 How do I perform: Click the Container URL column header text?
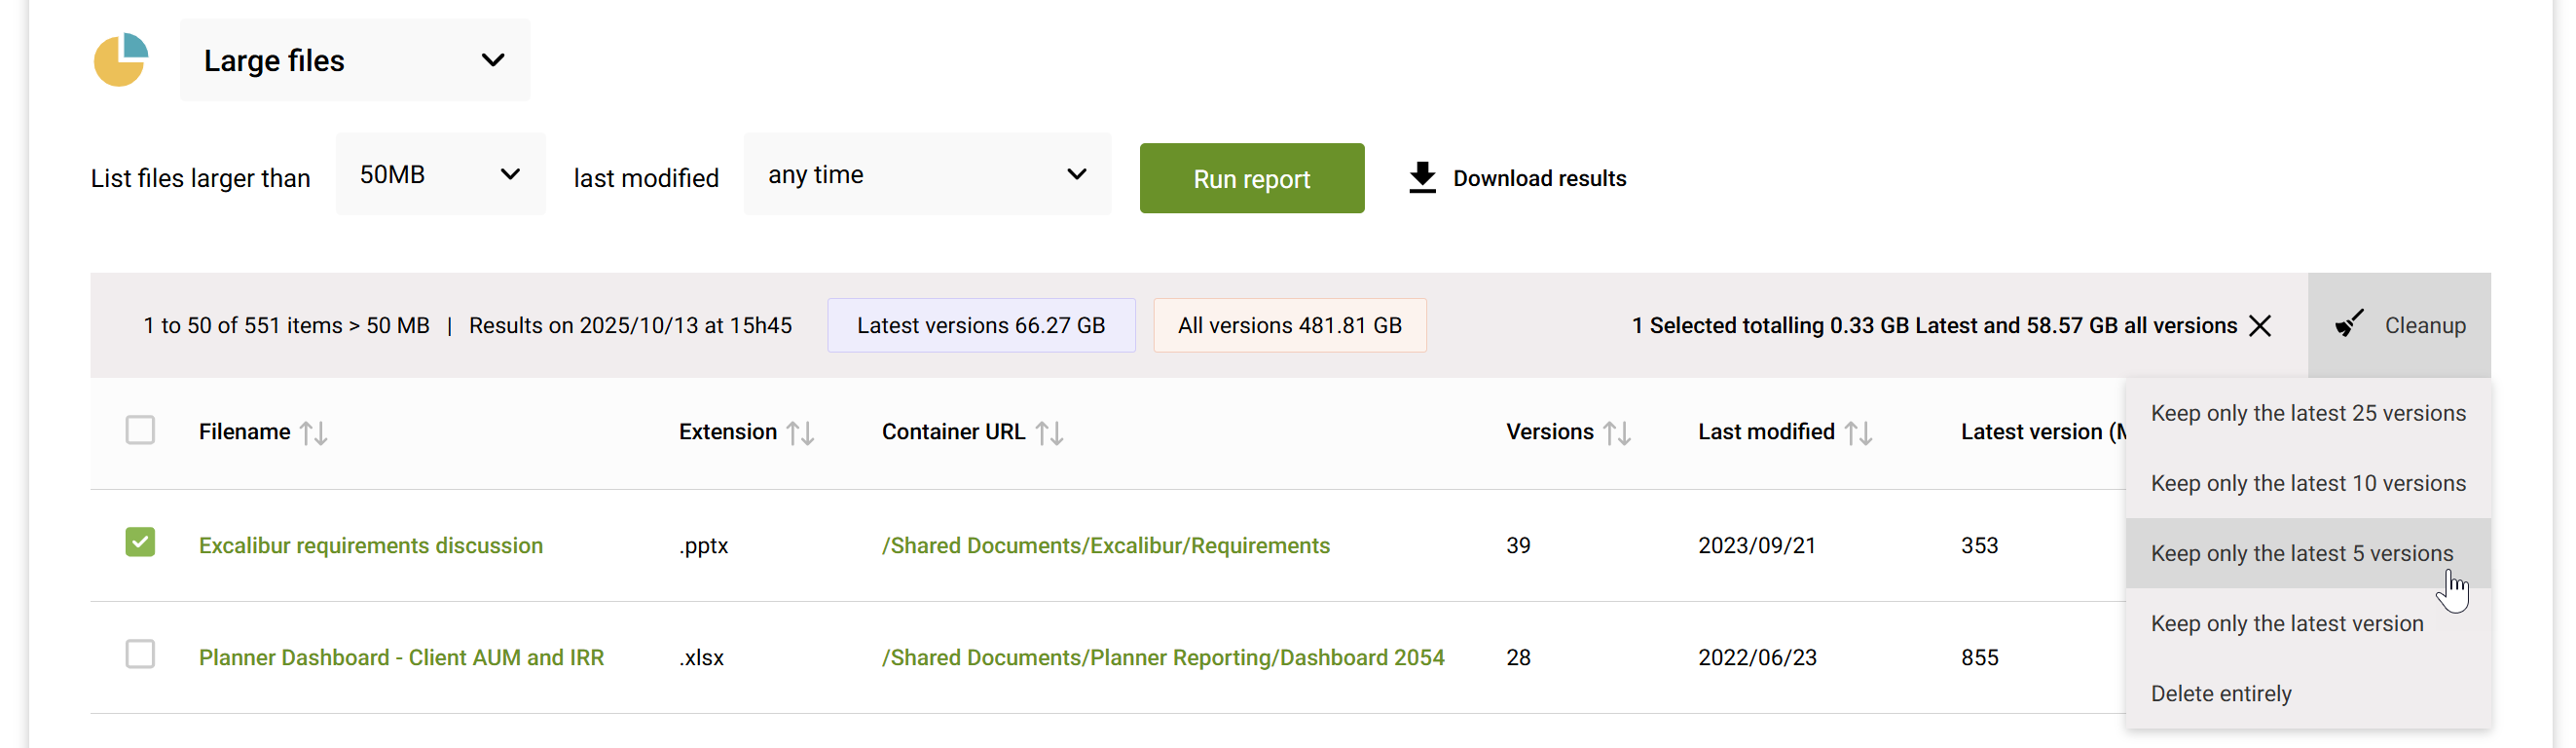coord(952,432)
